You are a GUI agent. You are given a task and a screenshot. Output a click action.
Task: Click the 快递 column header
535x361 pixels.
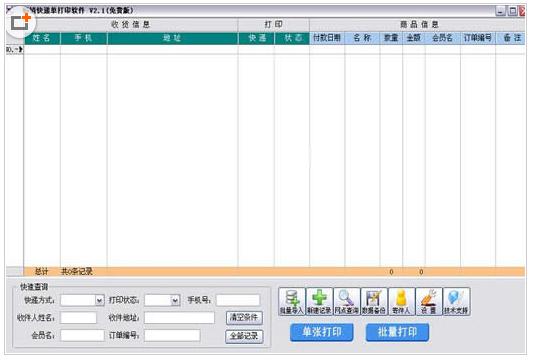pyautogui.click(x=257, y=38)
